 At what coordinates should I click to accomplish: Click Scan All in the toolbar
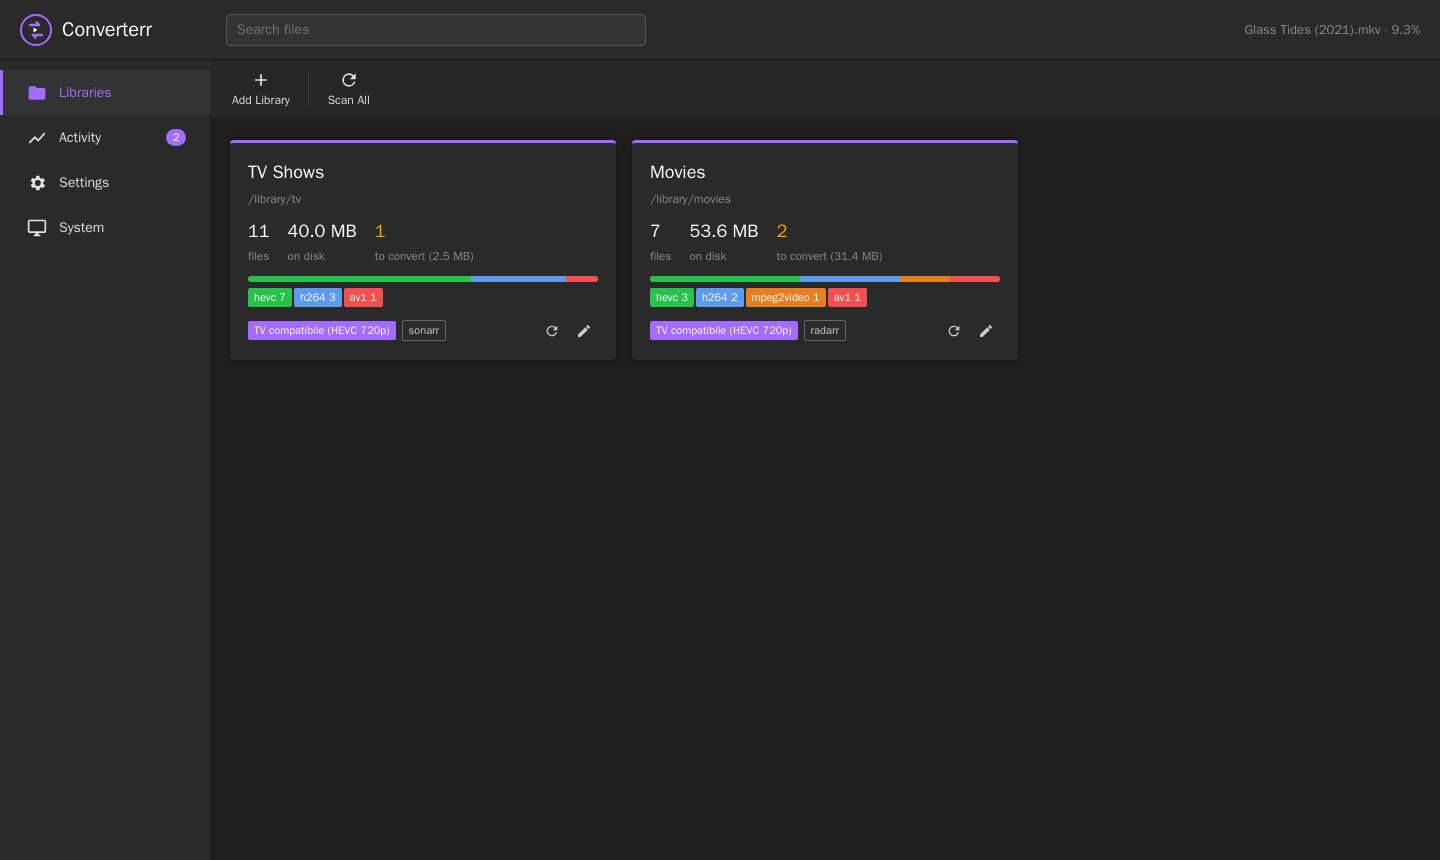[349, 89]
